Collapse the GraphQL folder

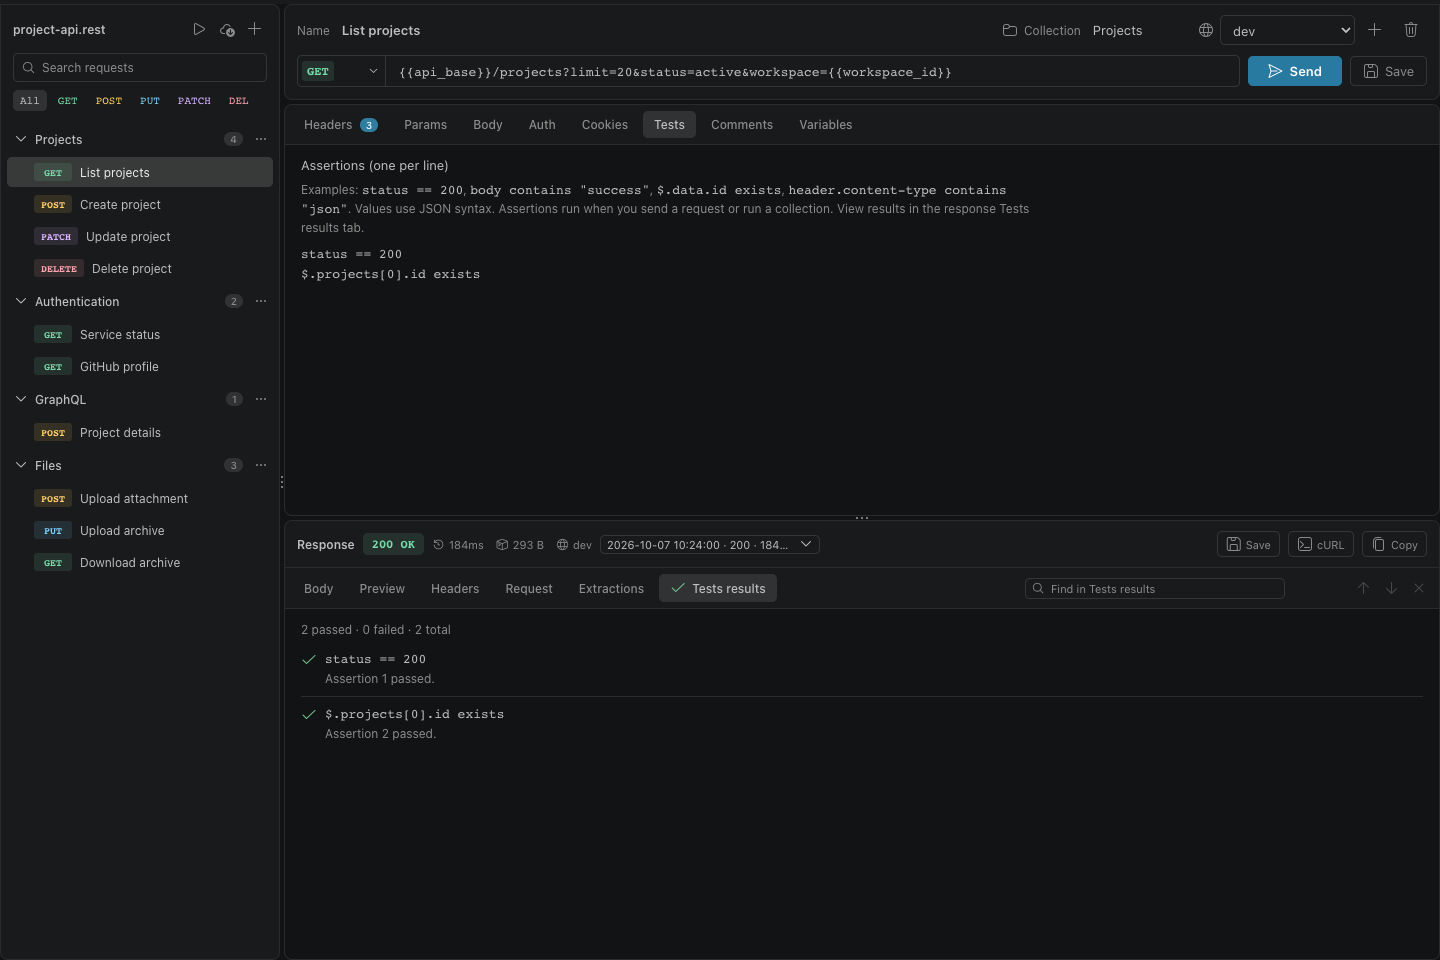pyautogui.click(x=21, y=399)
